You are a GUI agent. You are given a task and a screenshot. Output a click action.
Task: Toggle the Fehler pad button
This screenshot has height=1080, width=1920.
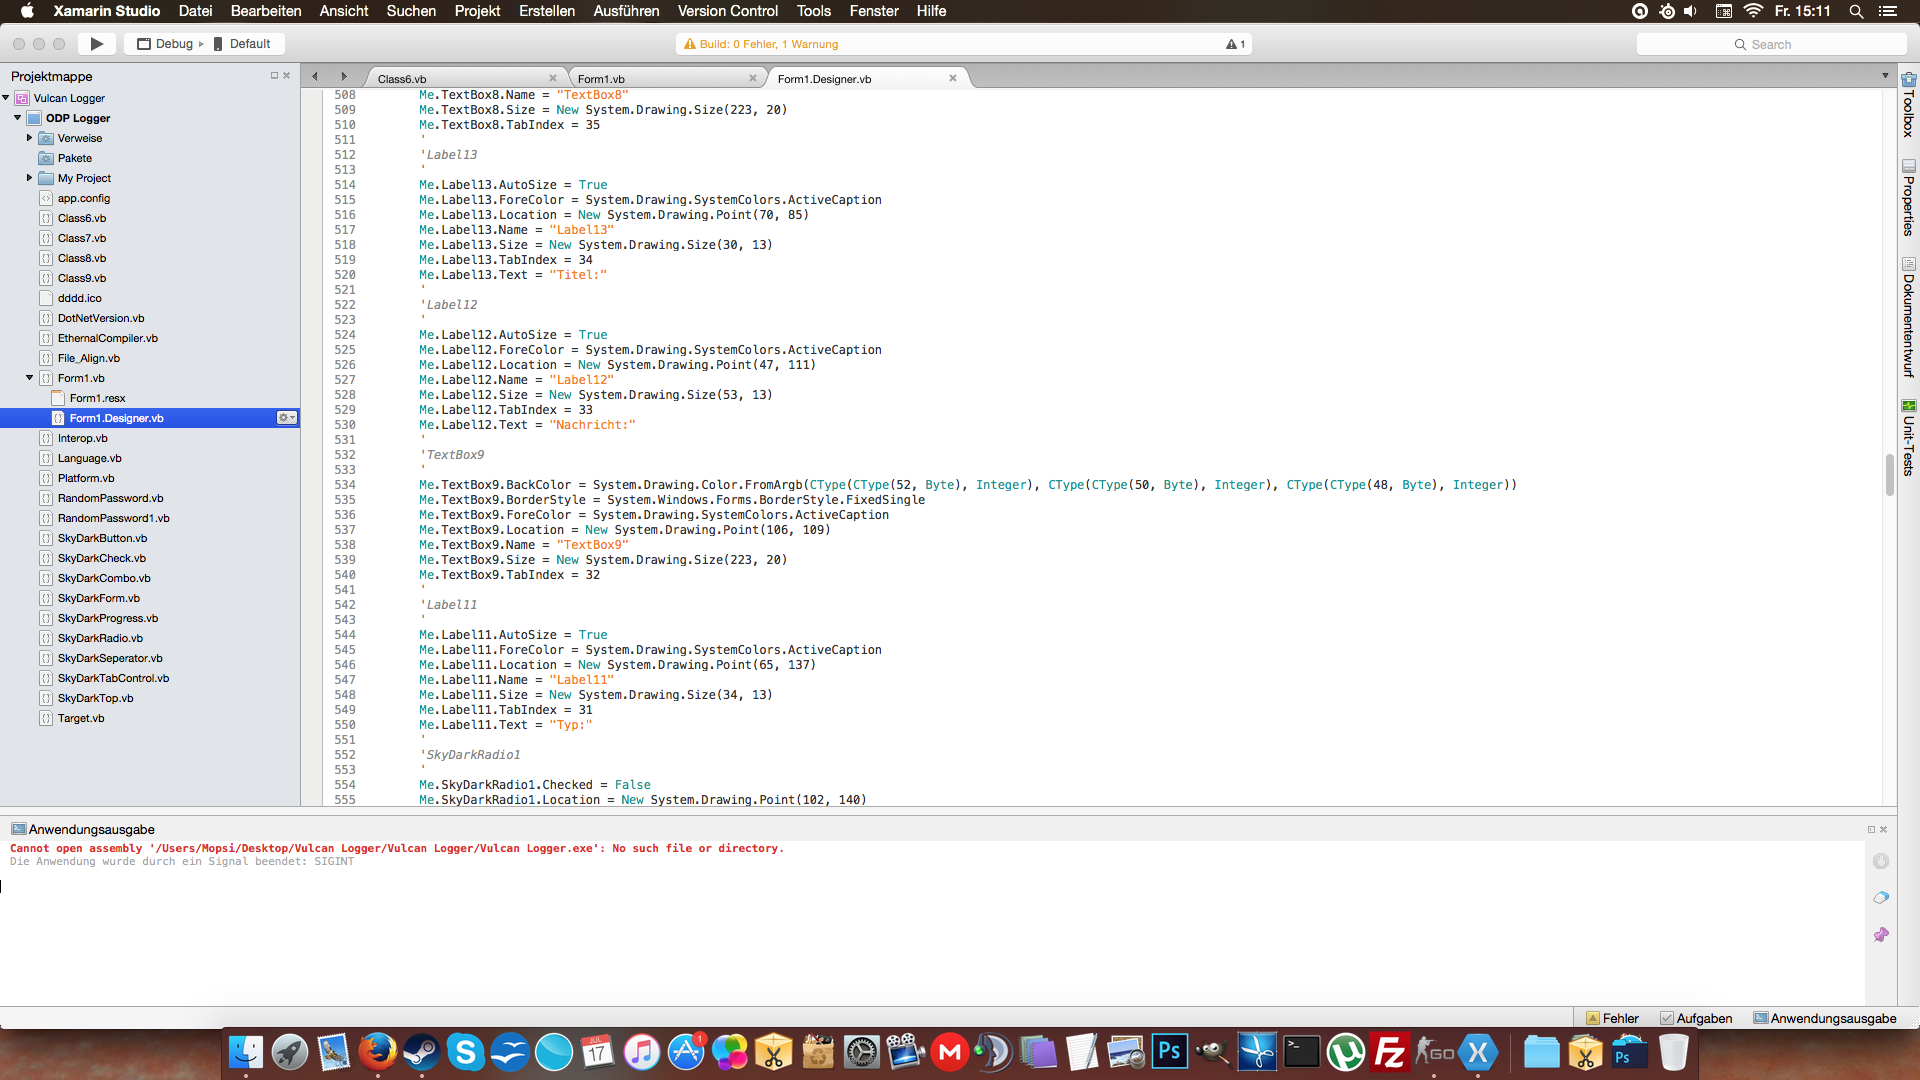tap(1612, 1018)
